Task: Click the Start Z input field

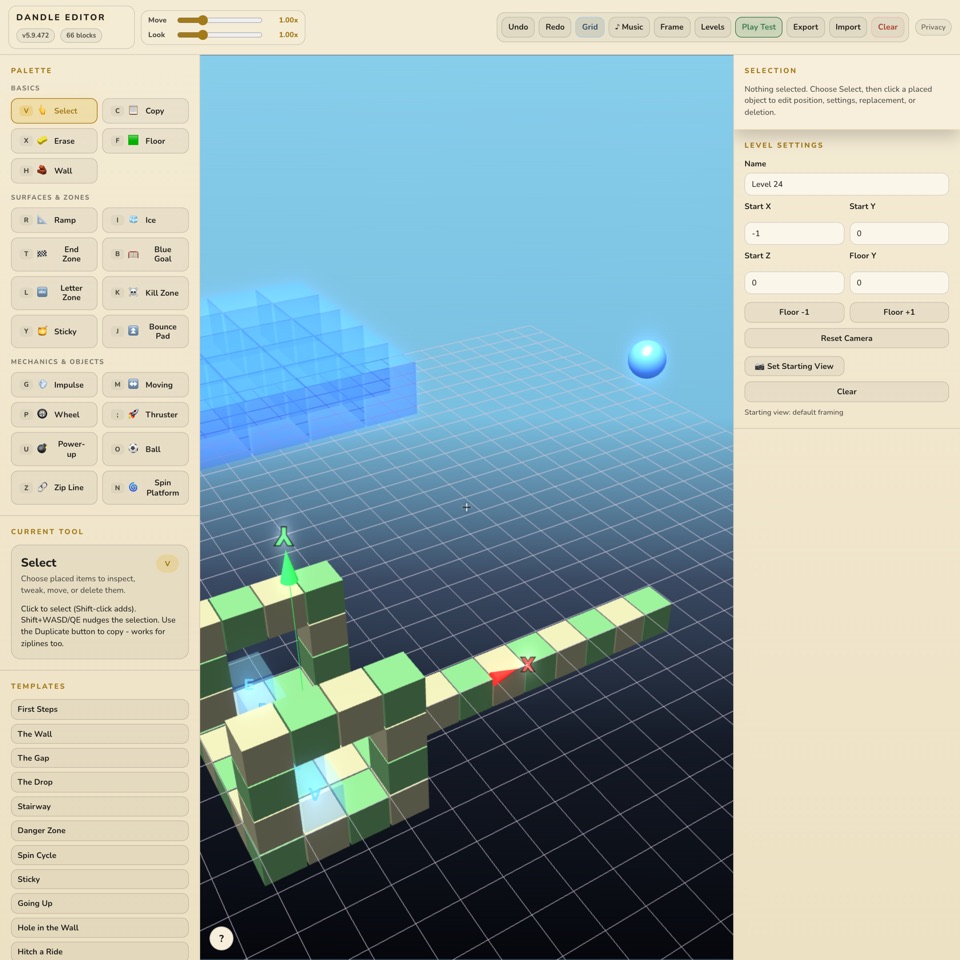Action: (794, 283)
